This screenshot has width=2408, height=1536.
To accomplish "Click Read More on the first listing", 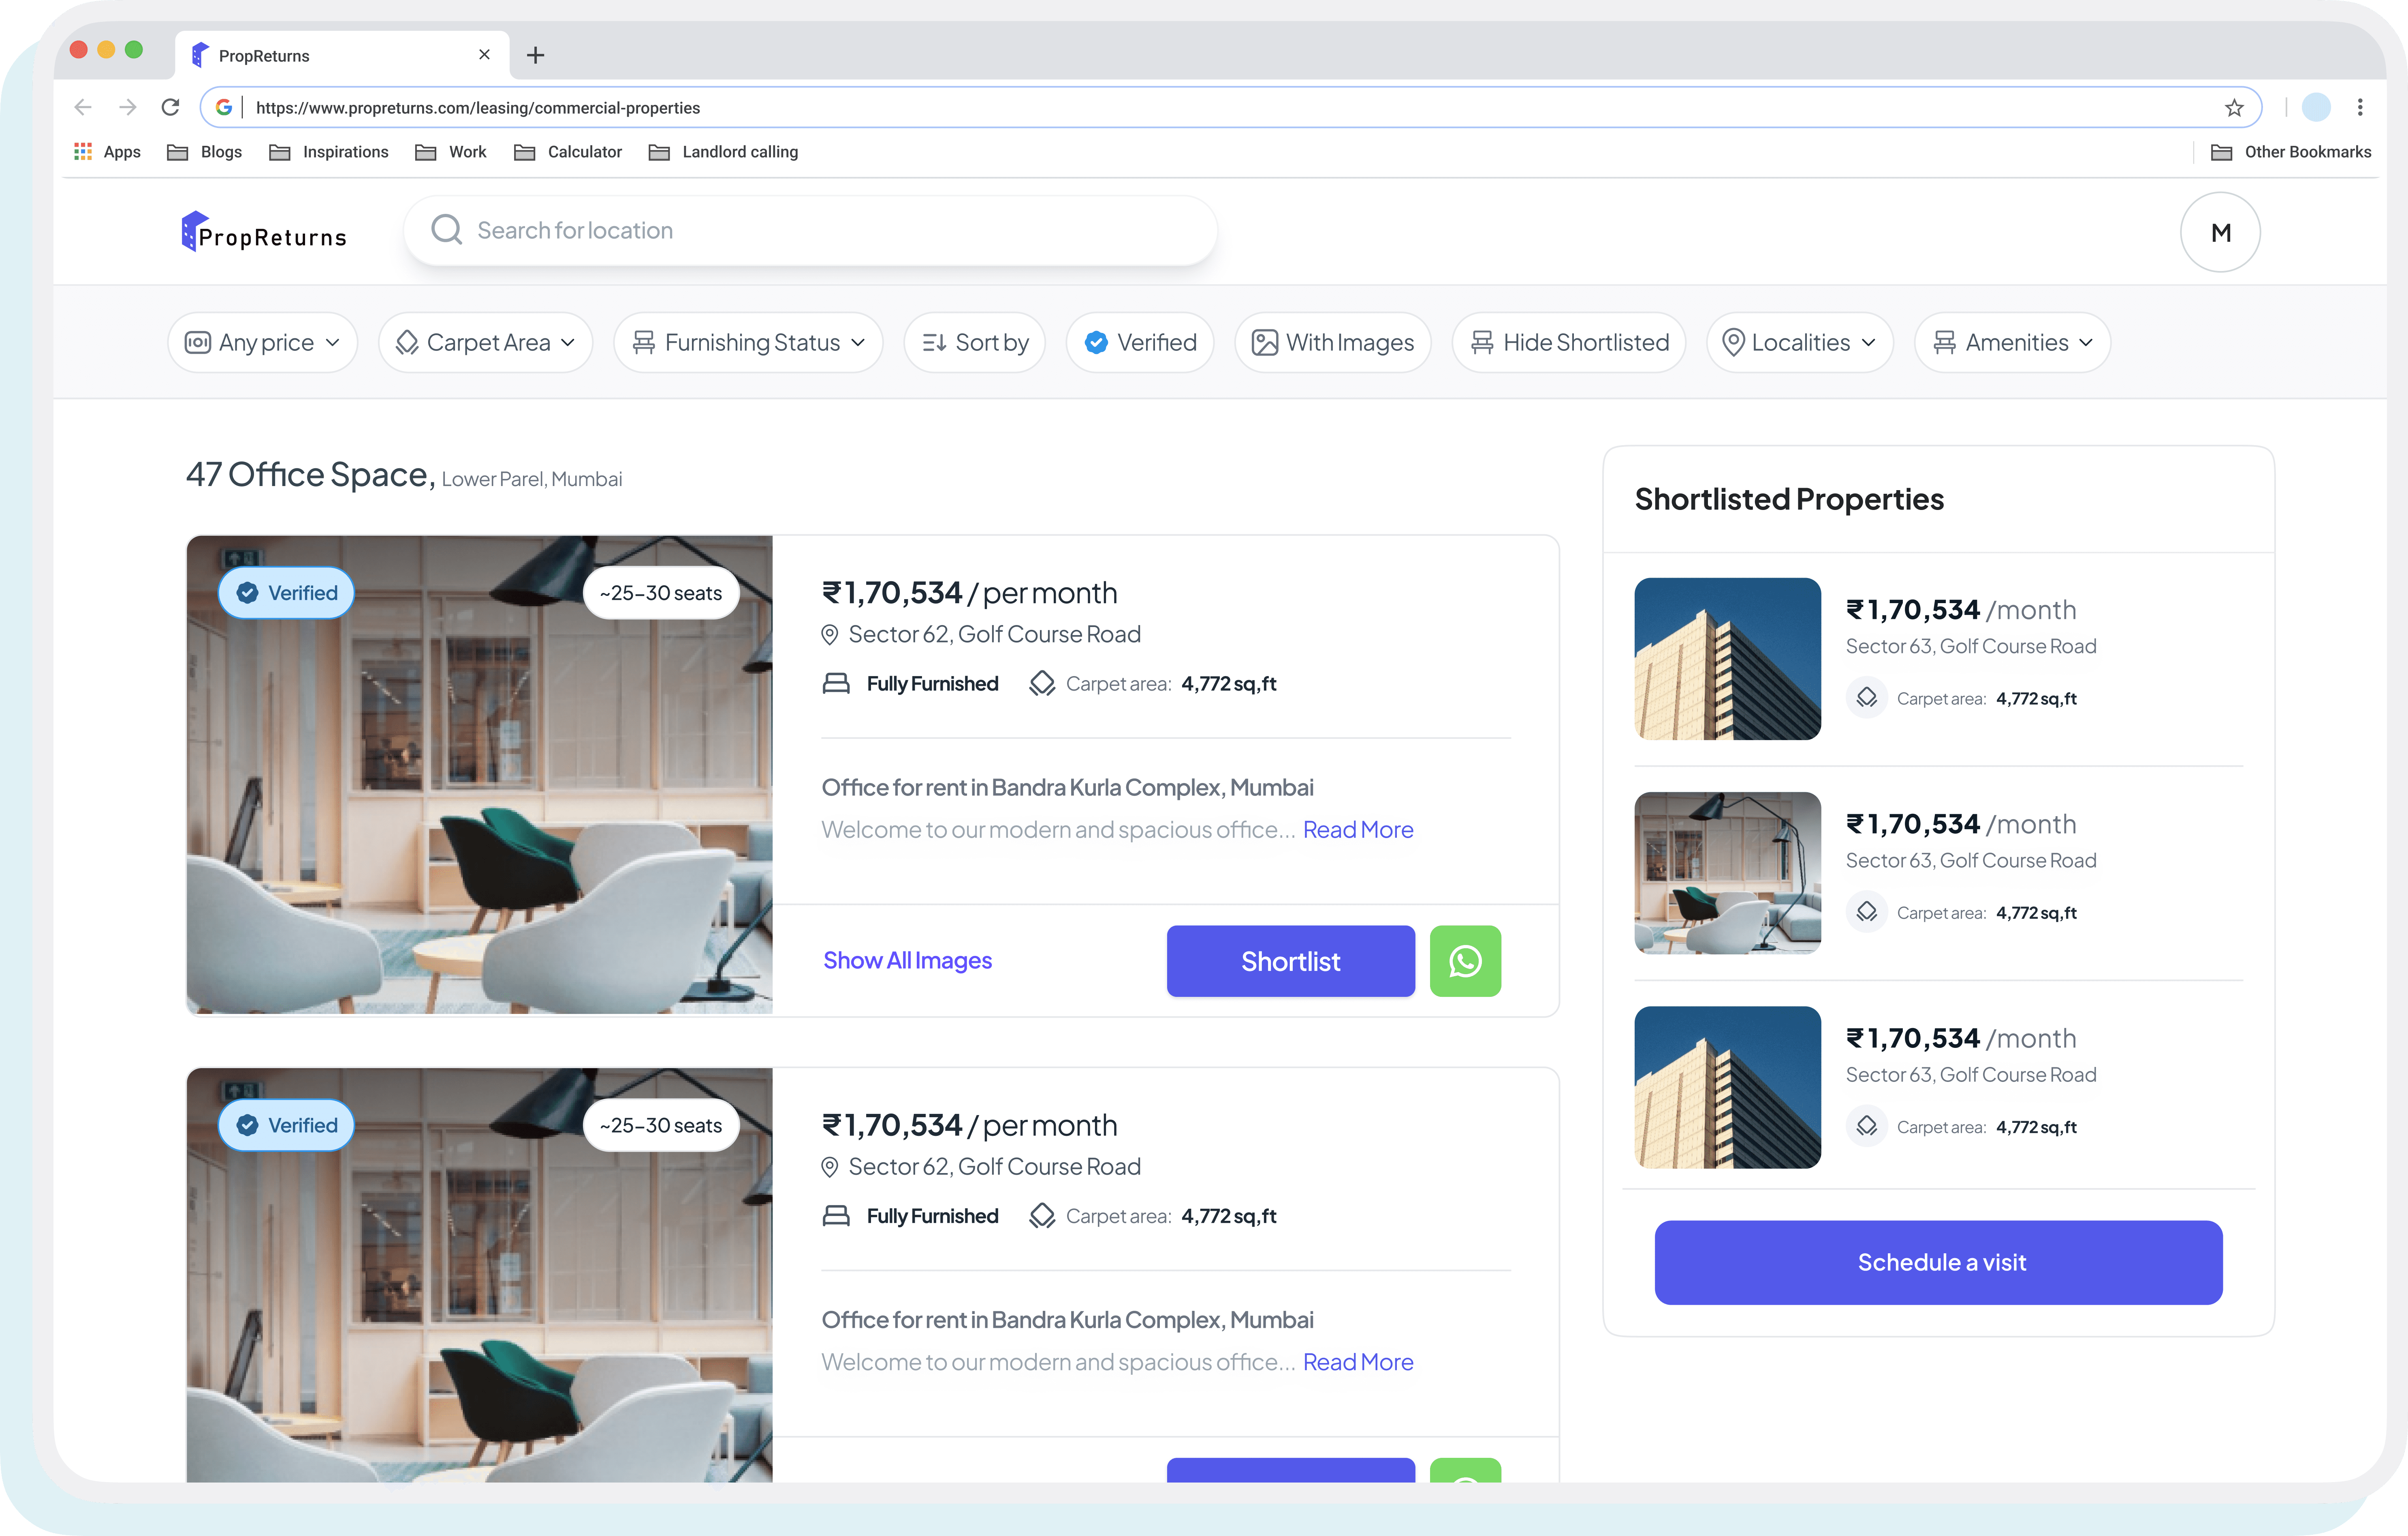I will click(x=1357, y=830).
